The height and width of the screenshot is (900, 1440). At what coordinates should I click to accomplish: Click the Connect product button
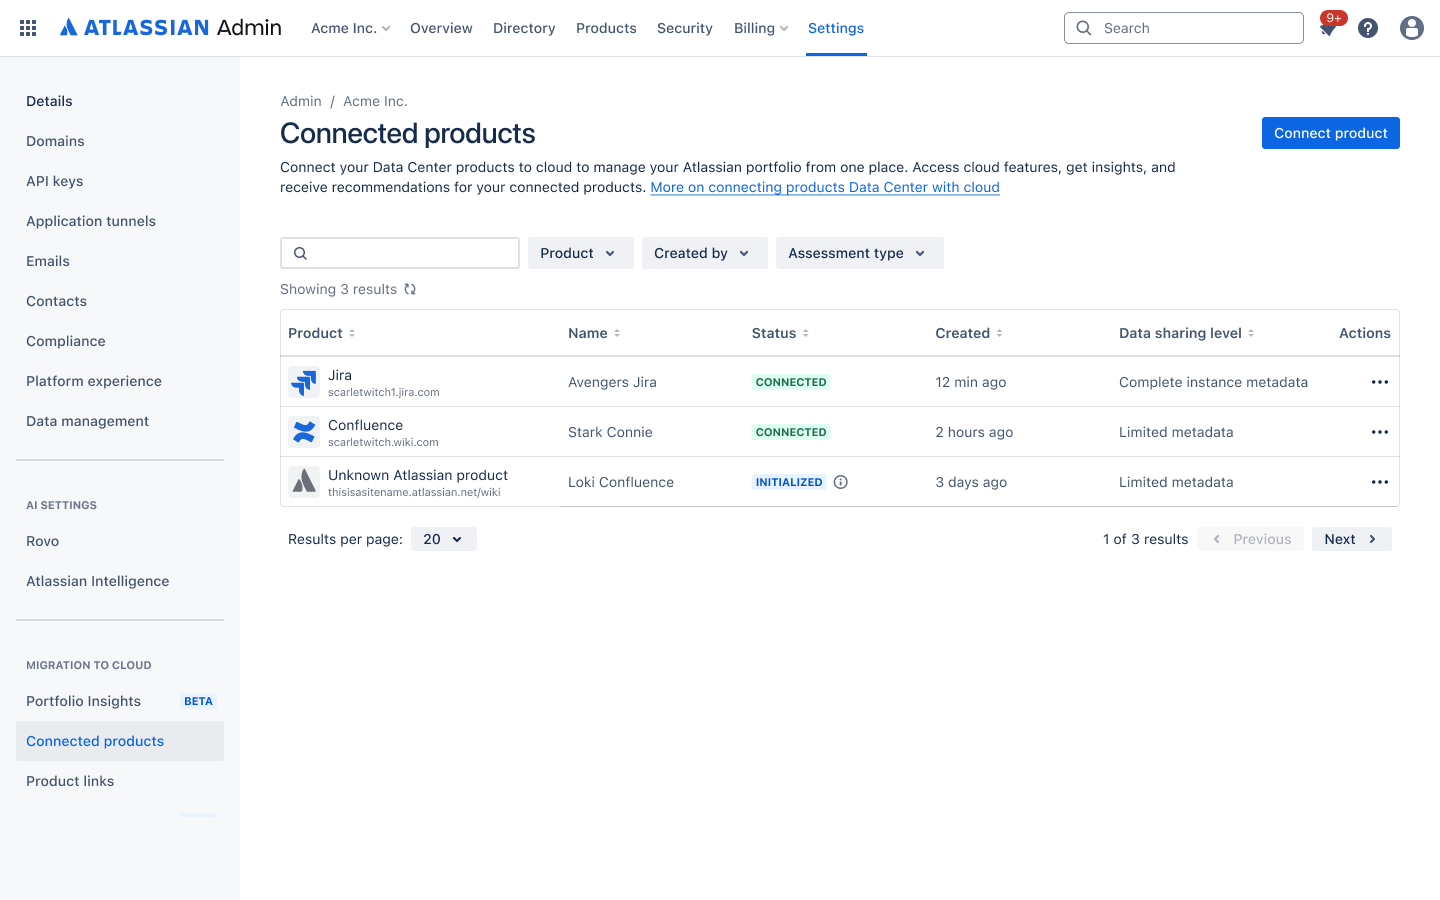click(1331, 133)
